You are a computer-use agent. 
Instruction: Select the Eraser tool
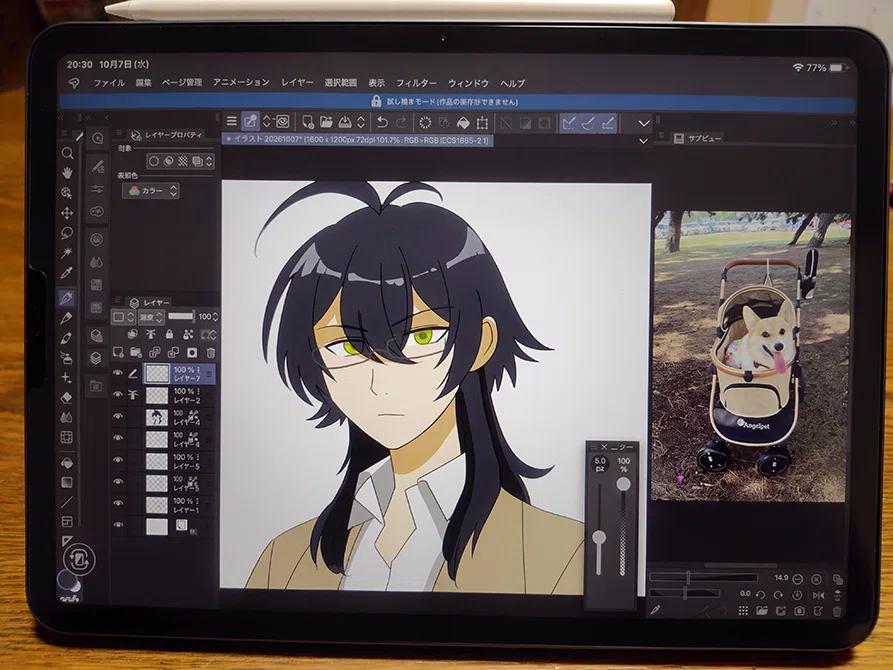click(67, 397)
